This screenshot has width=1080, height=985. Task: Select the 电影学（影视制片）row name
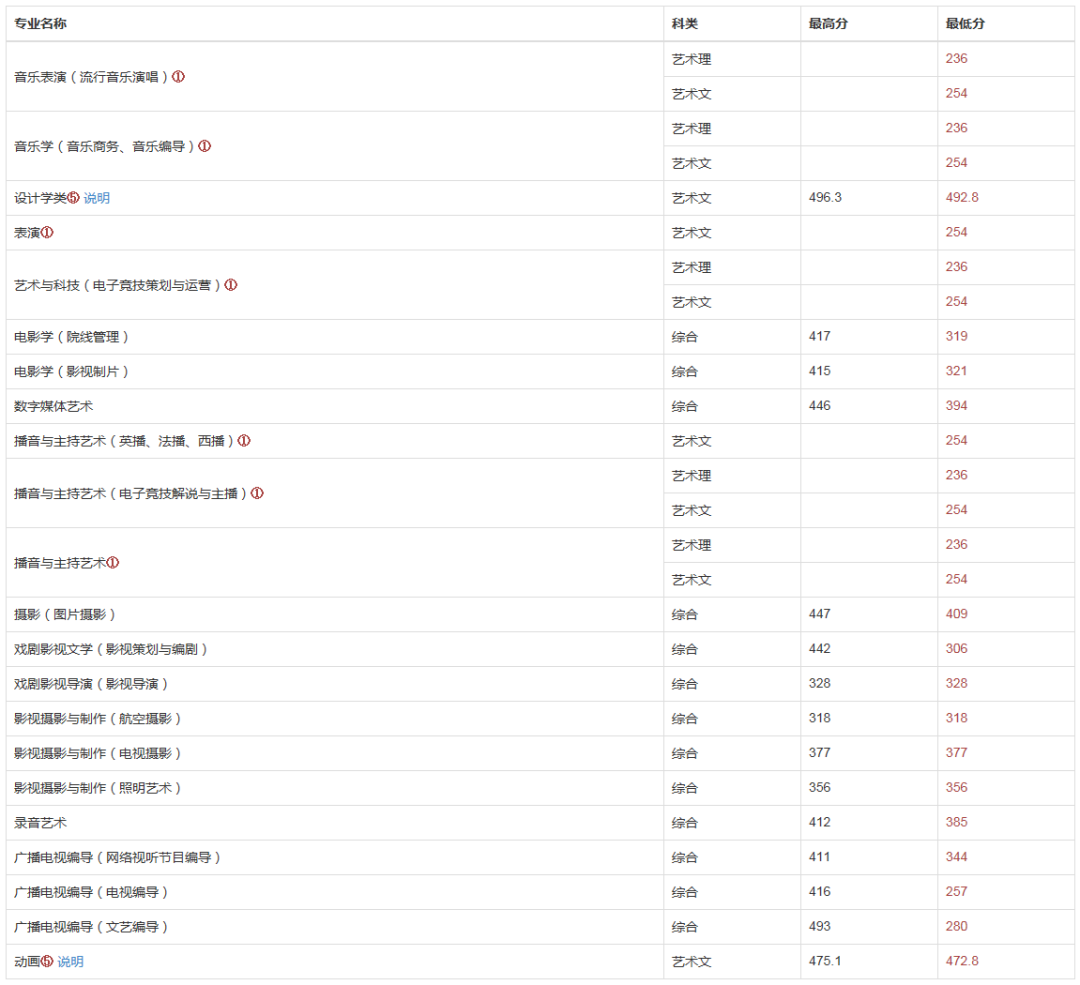tap(72, 372)
